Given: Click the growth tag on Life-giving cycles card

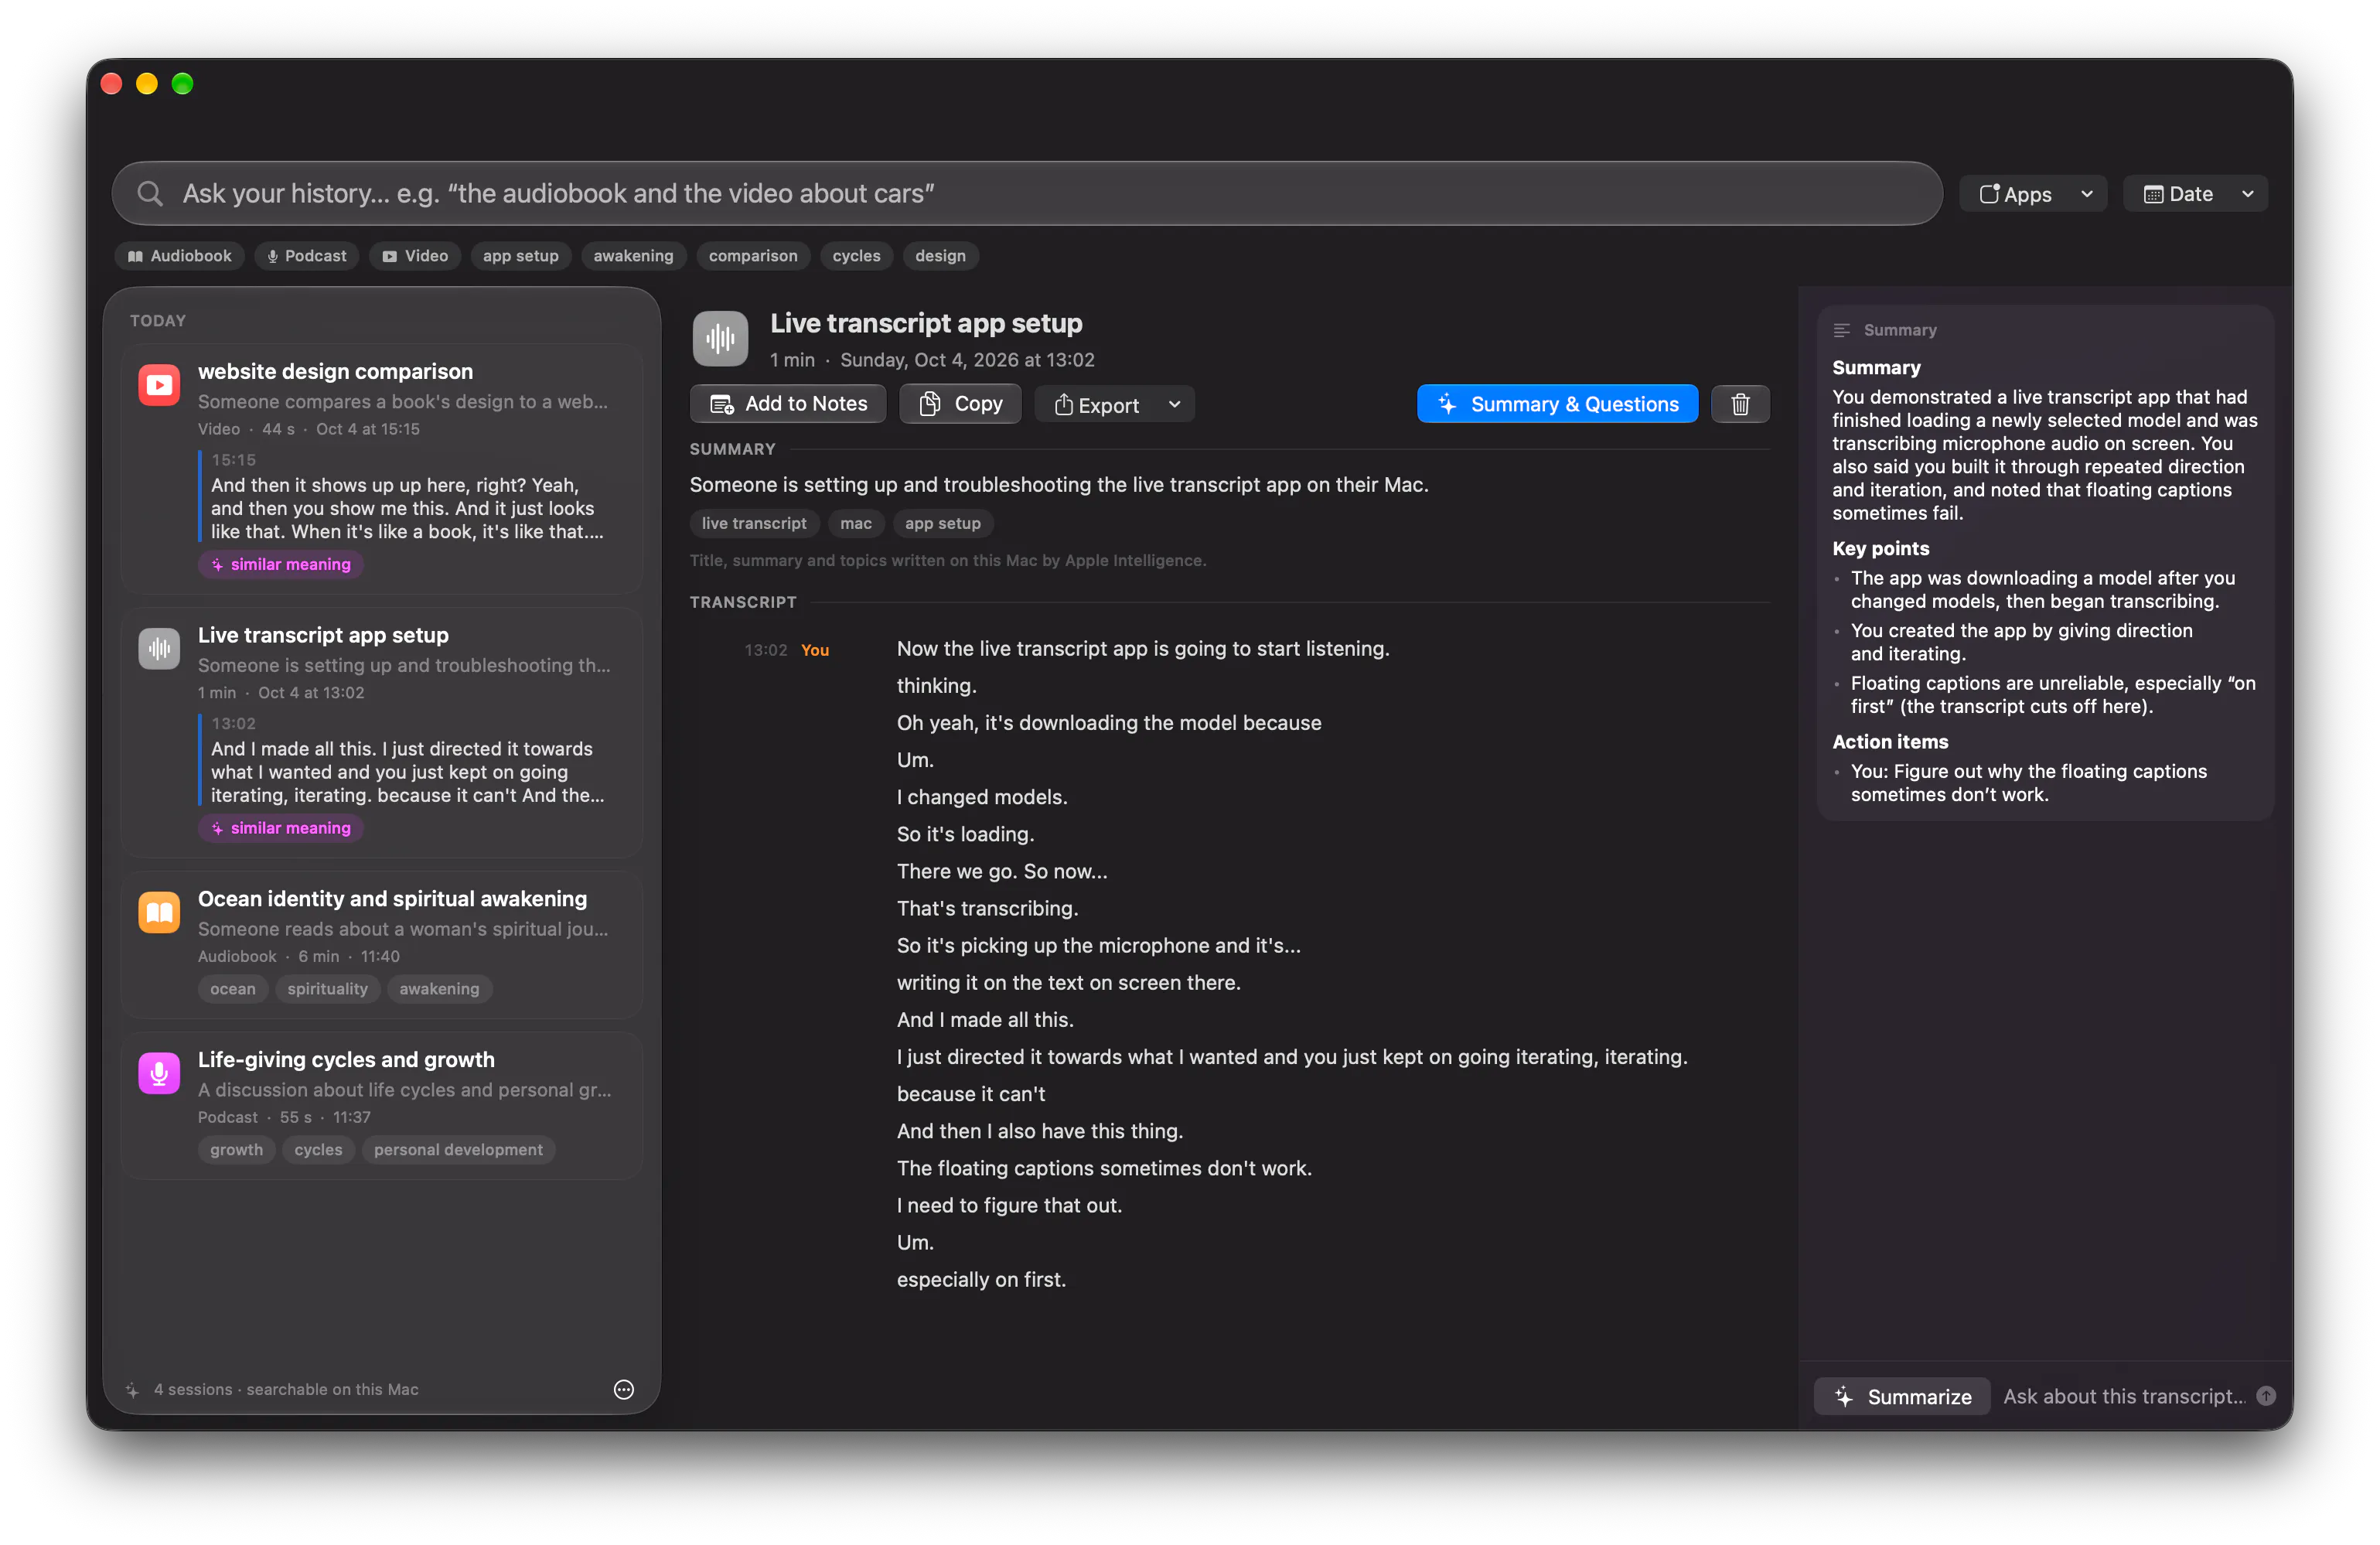Looking at the screenshot, I should coord(236,1150).
